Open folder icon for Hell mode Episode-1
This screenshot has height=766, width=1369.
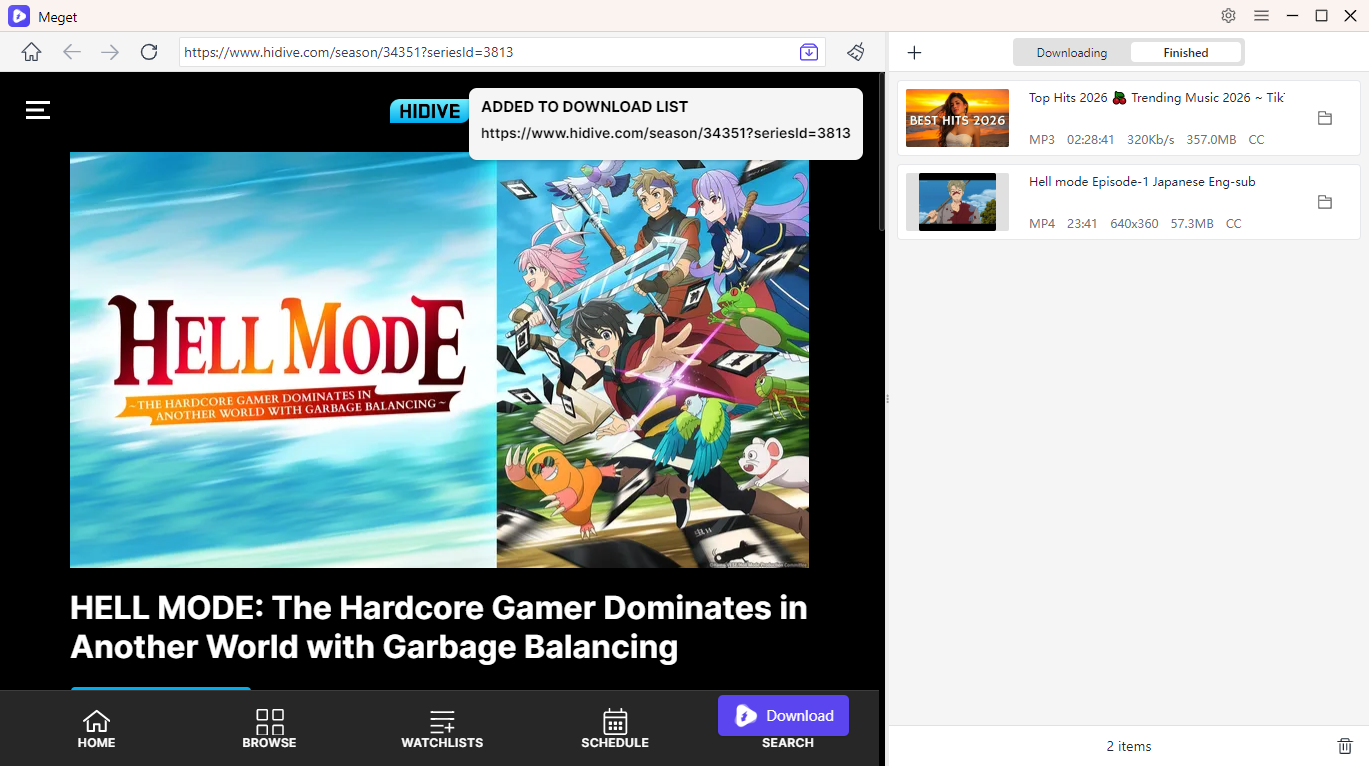1325,201
